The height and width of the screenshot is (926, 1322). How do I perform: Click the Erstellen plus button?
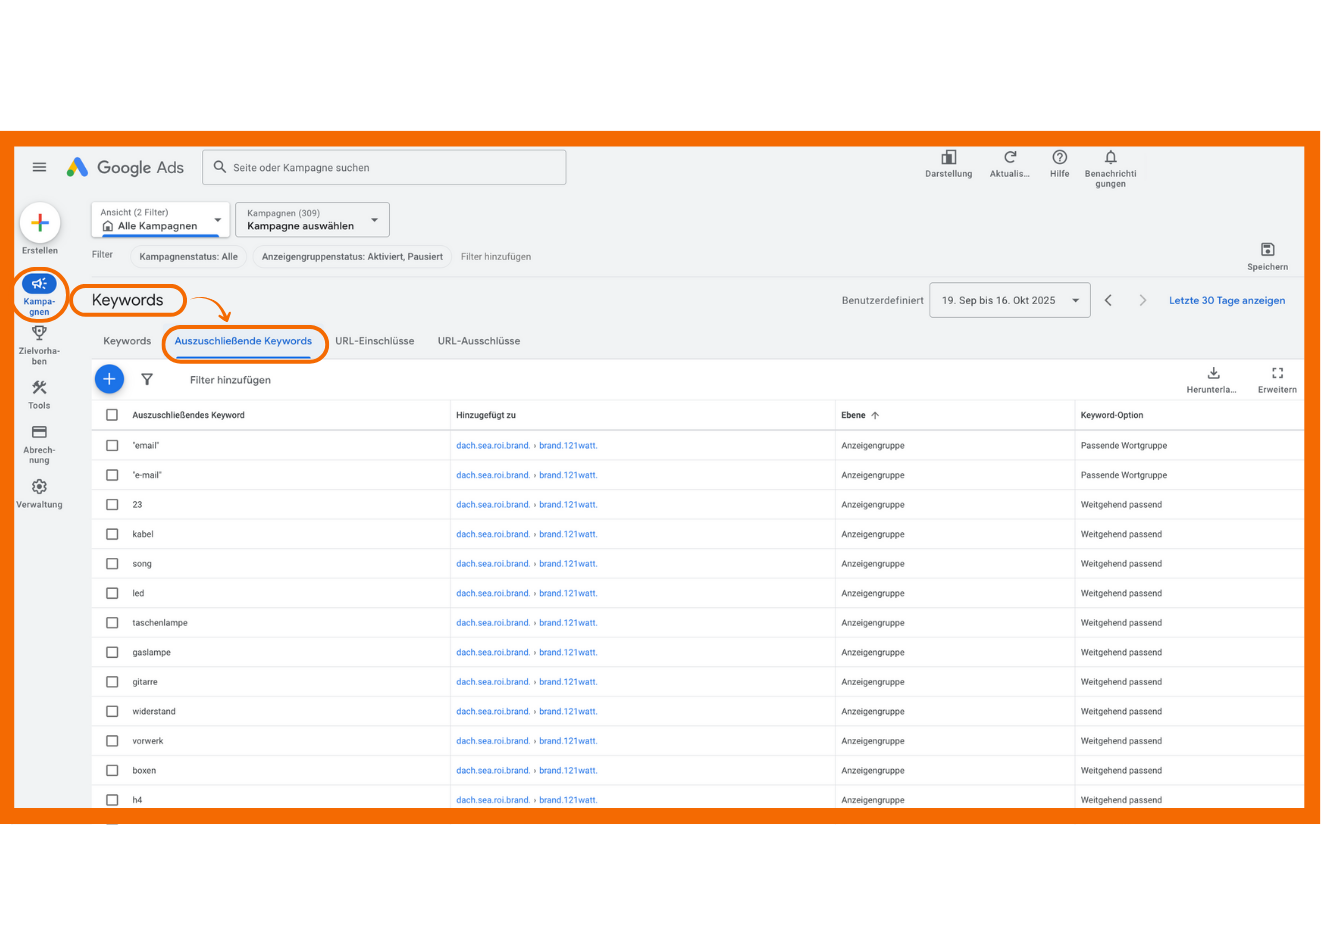40,223
